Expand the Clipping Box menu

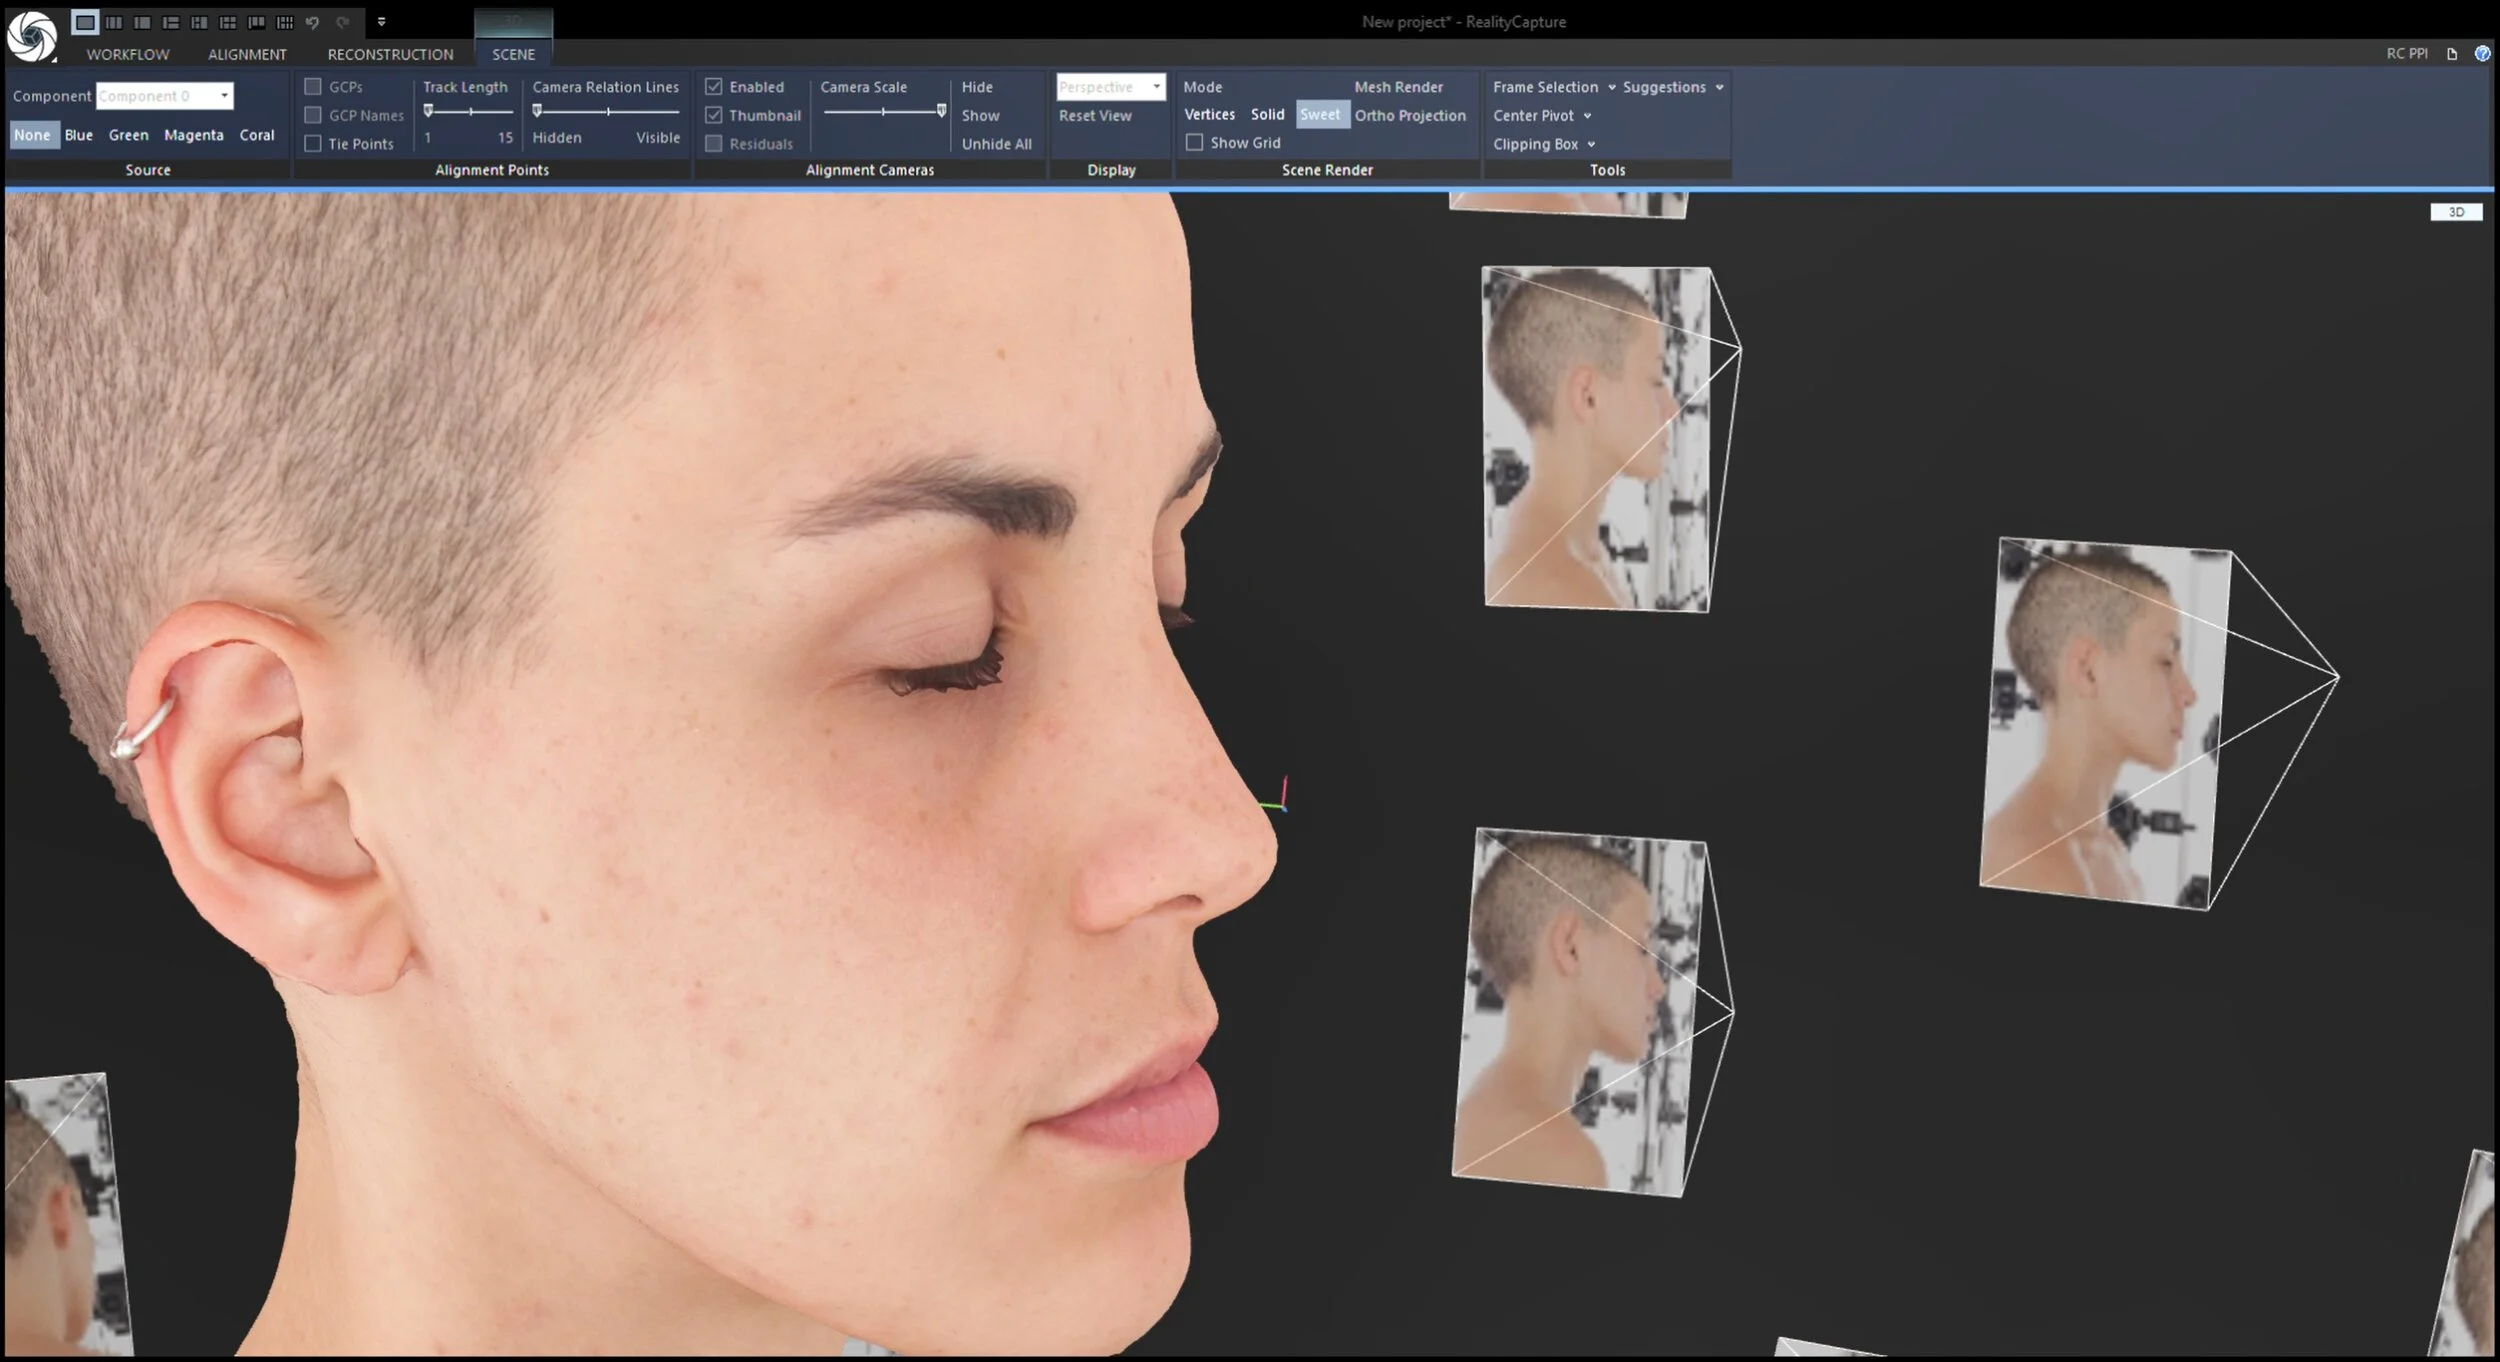[1591, 144]
